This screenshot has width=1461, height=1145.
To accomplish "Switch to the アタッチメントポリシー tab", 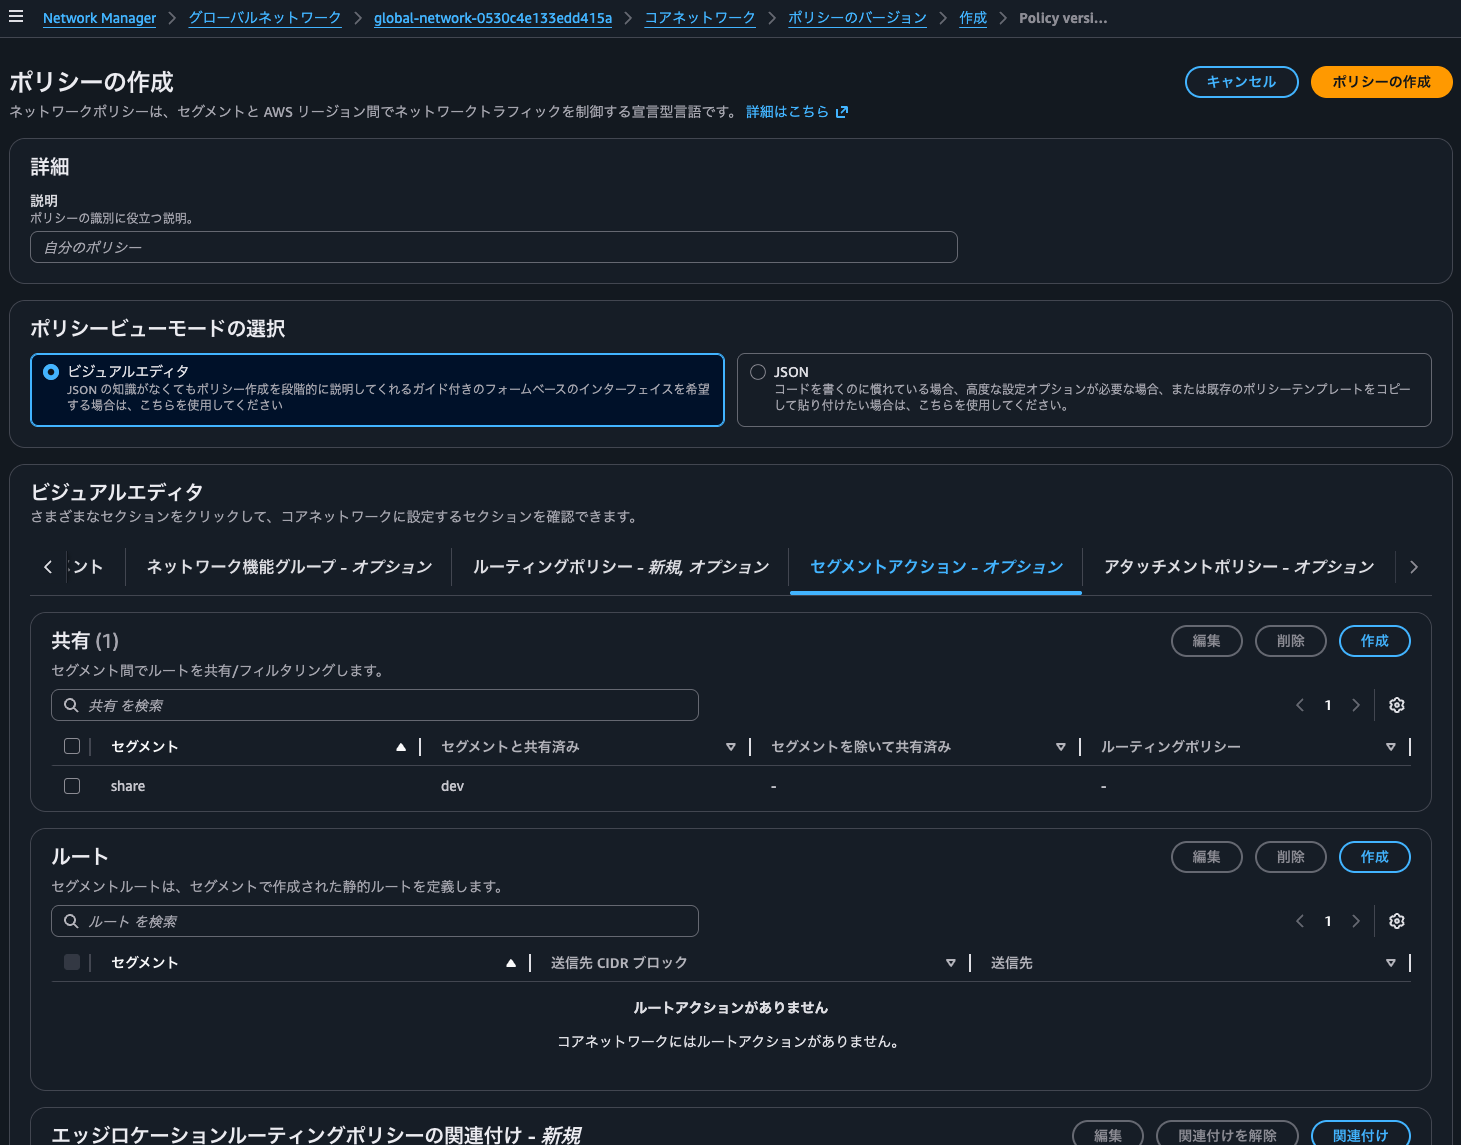I will click(1239, 566).
